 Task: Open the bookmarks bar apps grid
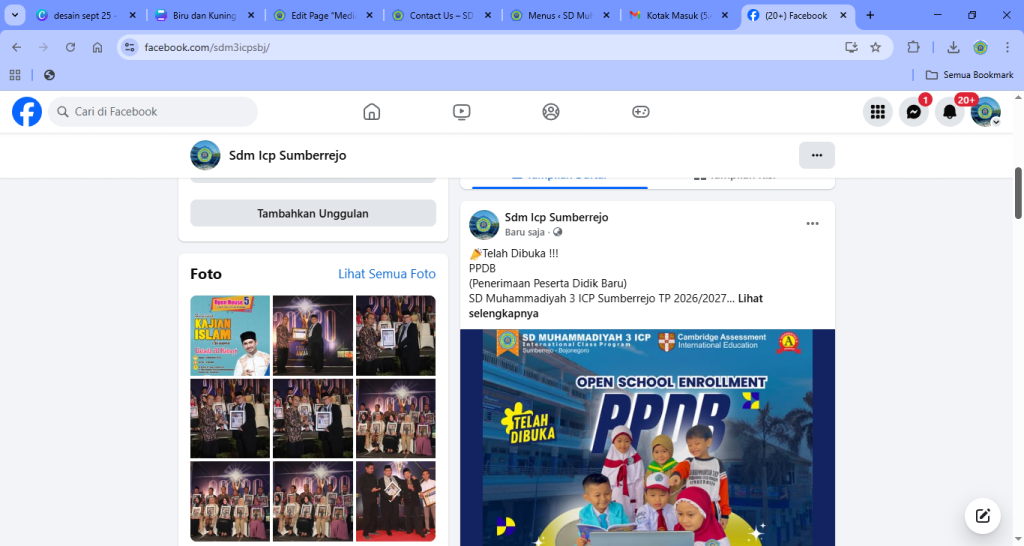pyautogui.click(x=15, y=75)
